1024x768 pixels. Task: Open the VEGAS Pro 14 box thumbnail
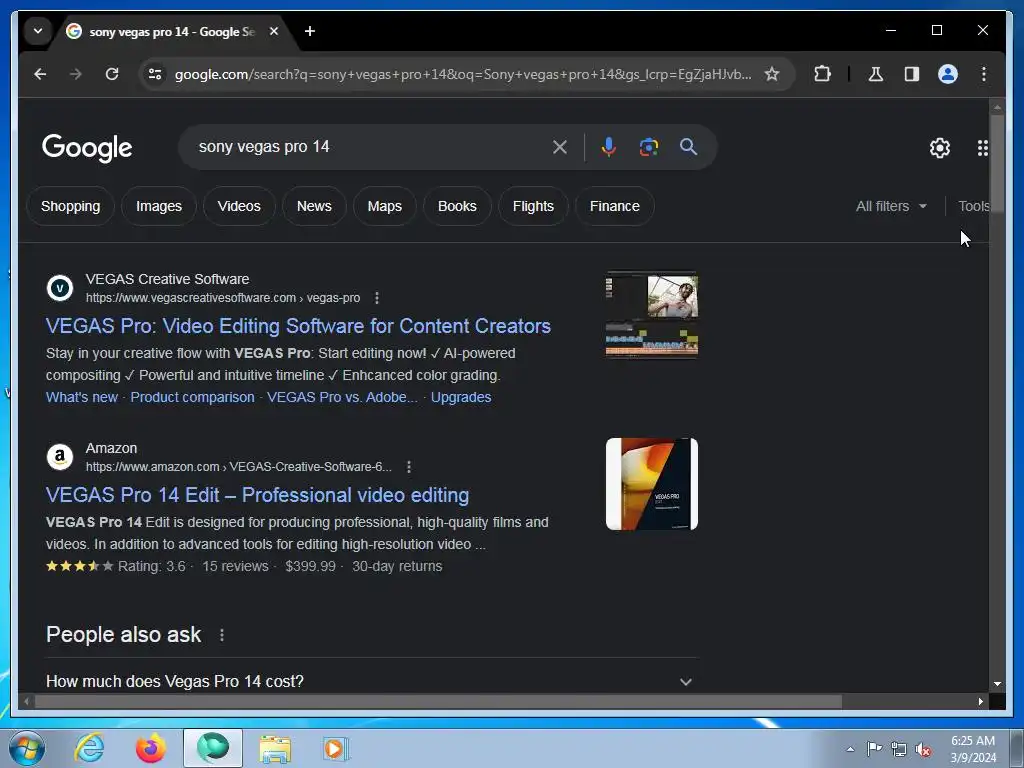click(652, 484)
